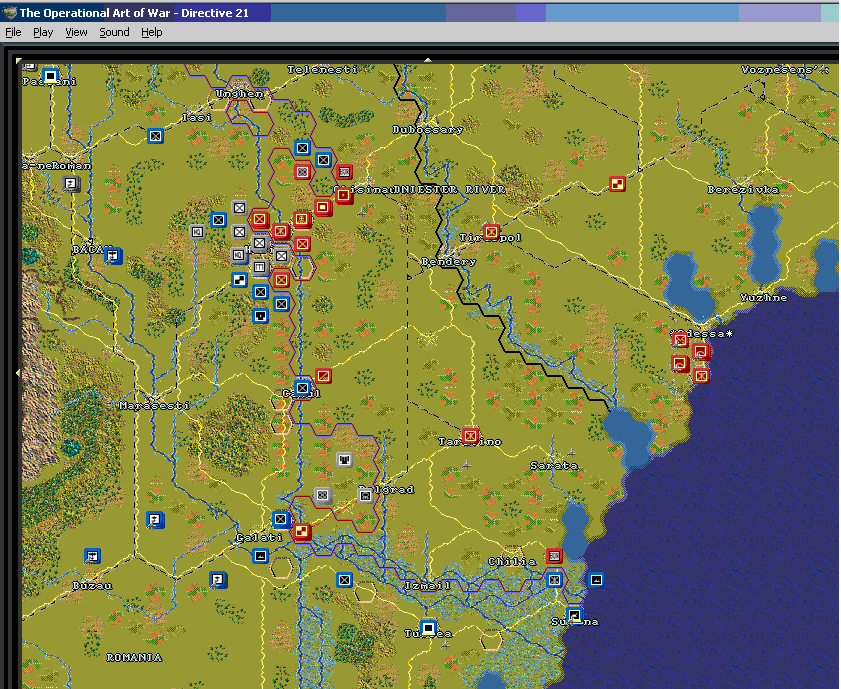The image size is (841, 689).
Task: Select the blue checkered armor unit
Action: [x=239, y=279]
